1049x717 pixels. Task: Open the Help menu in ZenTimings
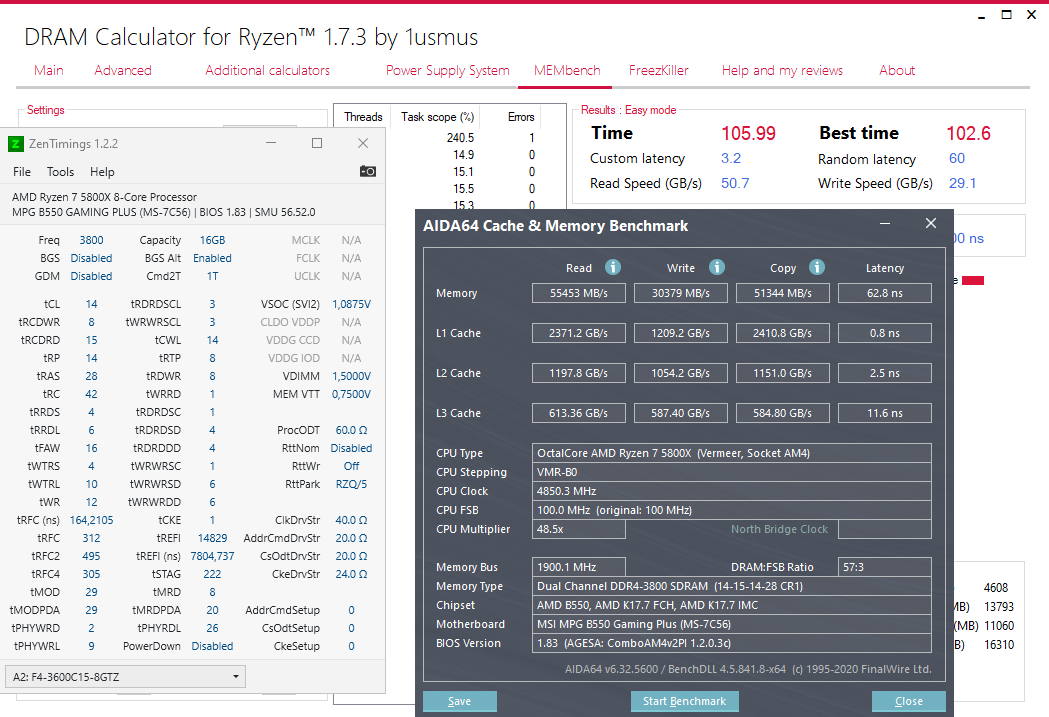[102, 172]
